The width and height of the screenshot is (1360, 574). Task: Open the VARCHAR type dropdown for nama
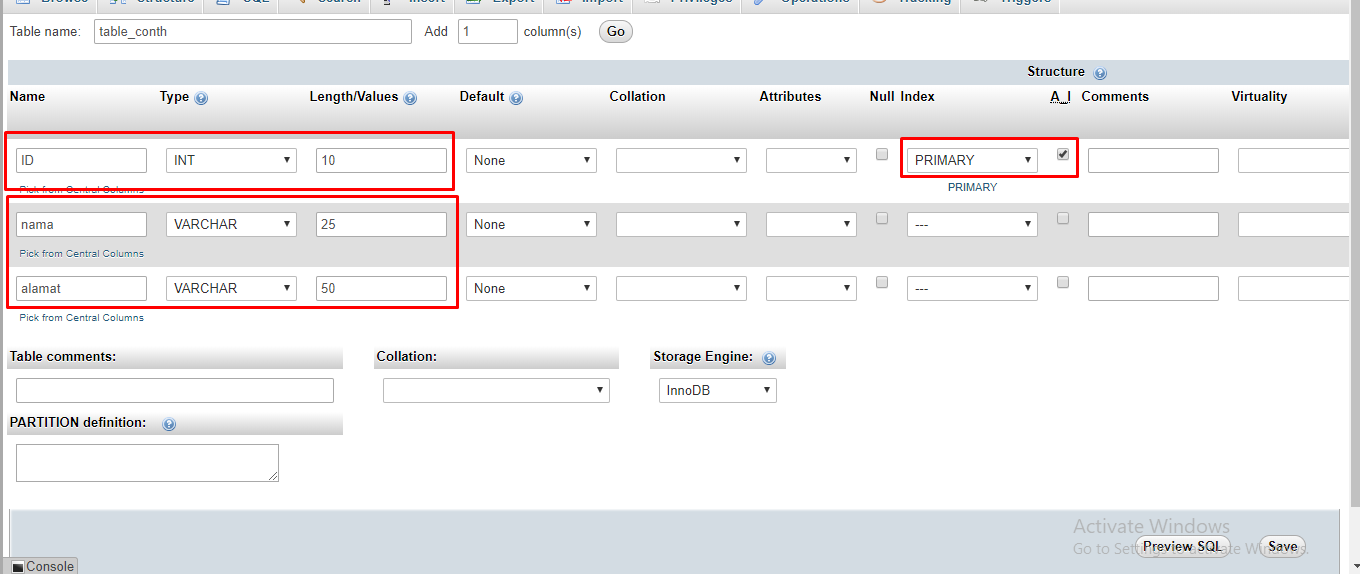[x=231, y=224]
